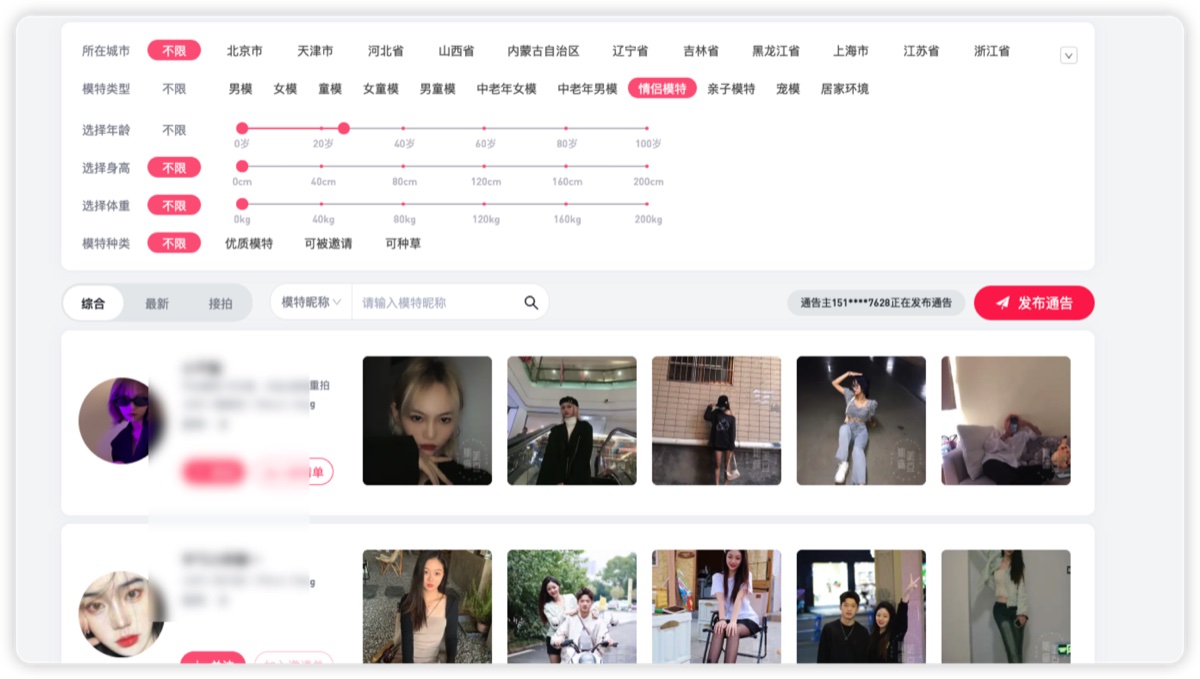
Task: Click the 通告主 posting notification banner
Action: [876, 303]
